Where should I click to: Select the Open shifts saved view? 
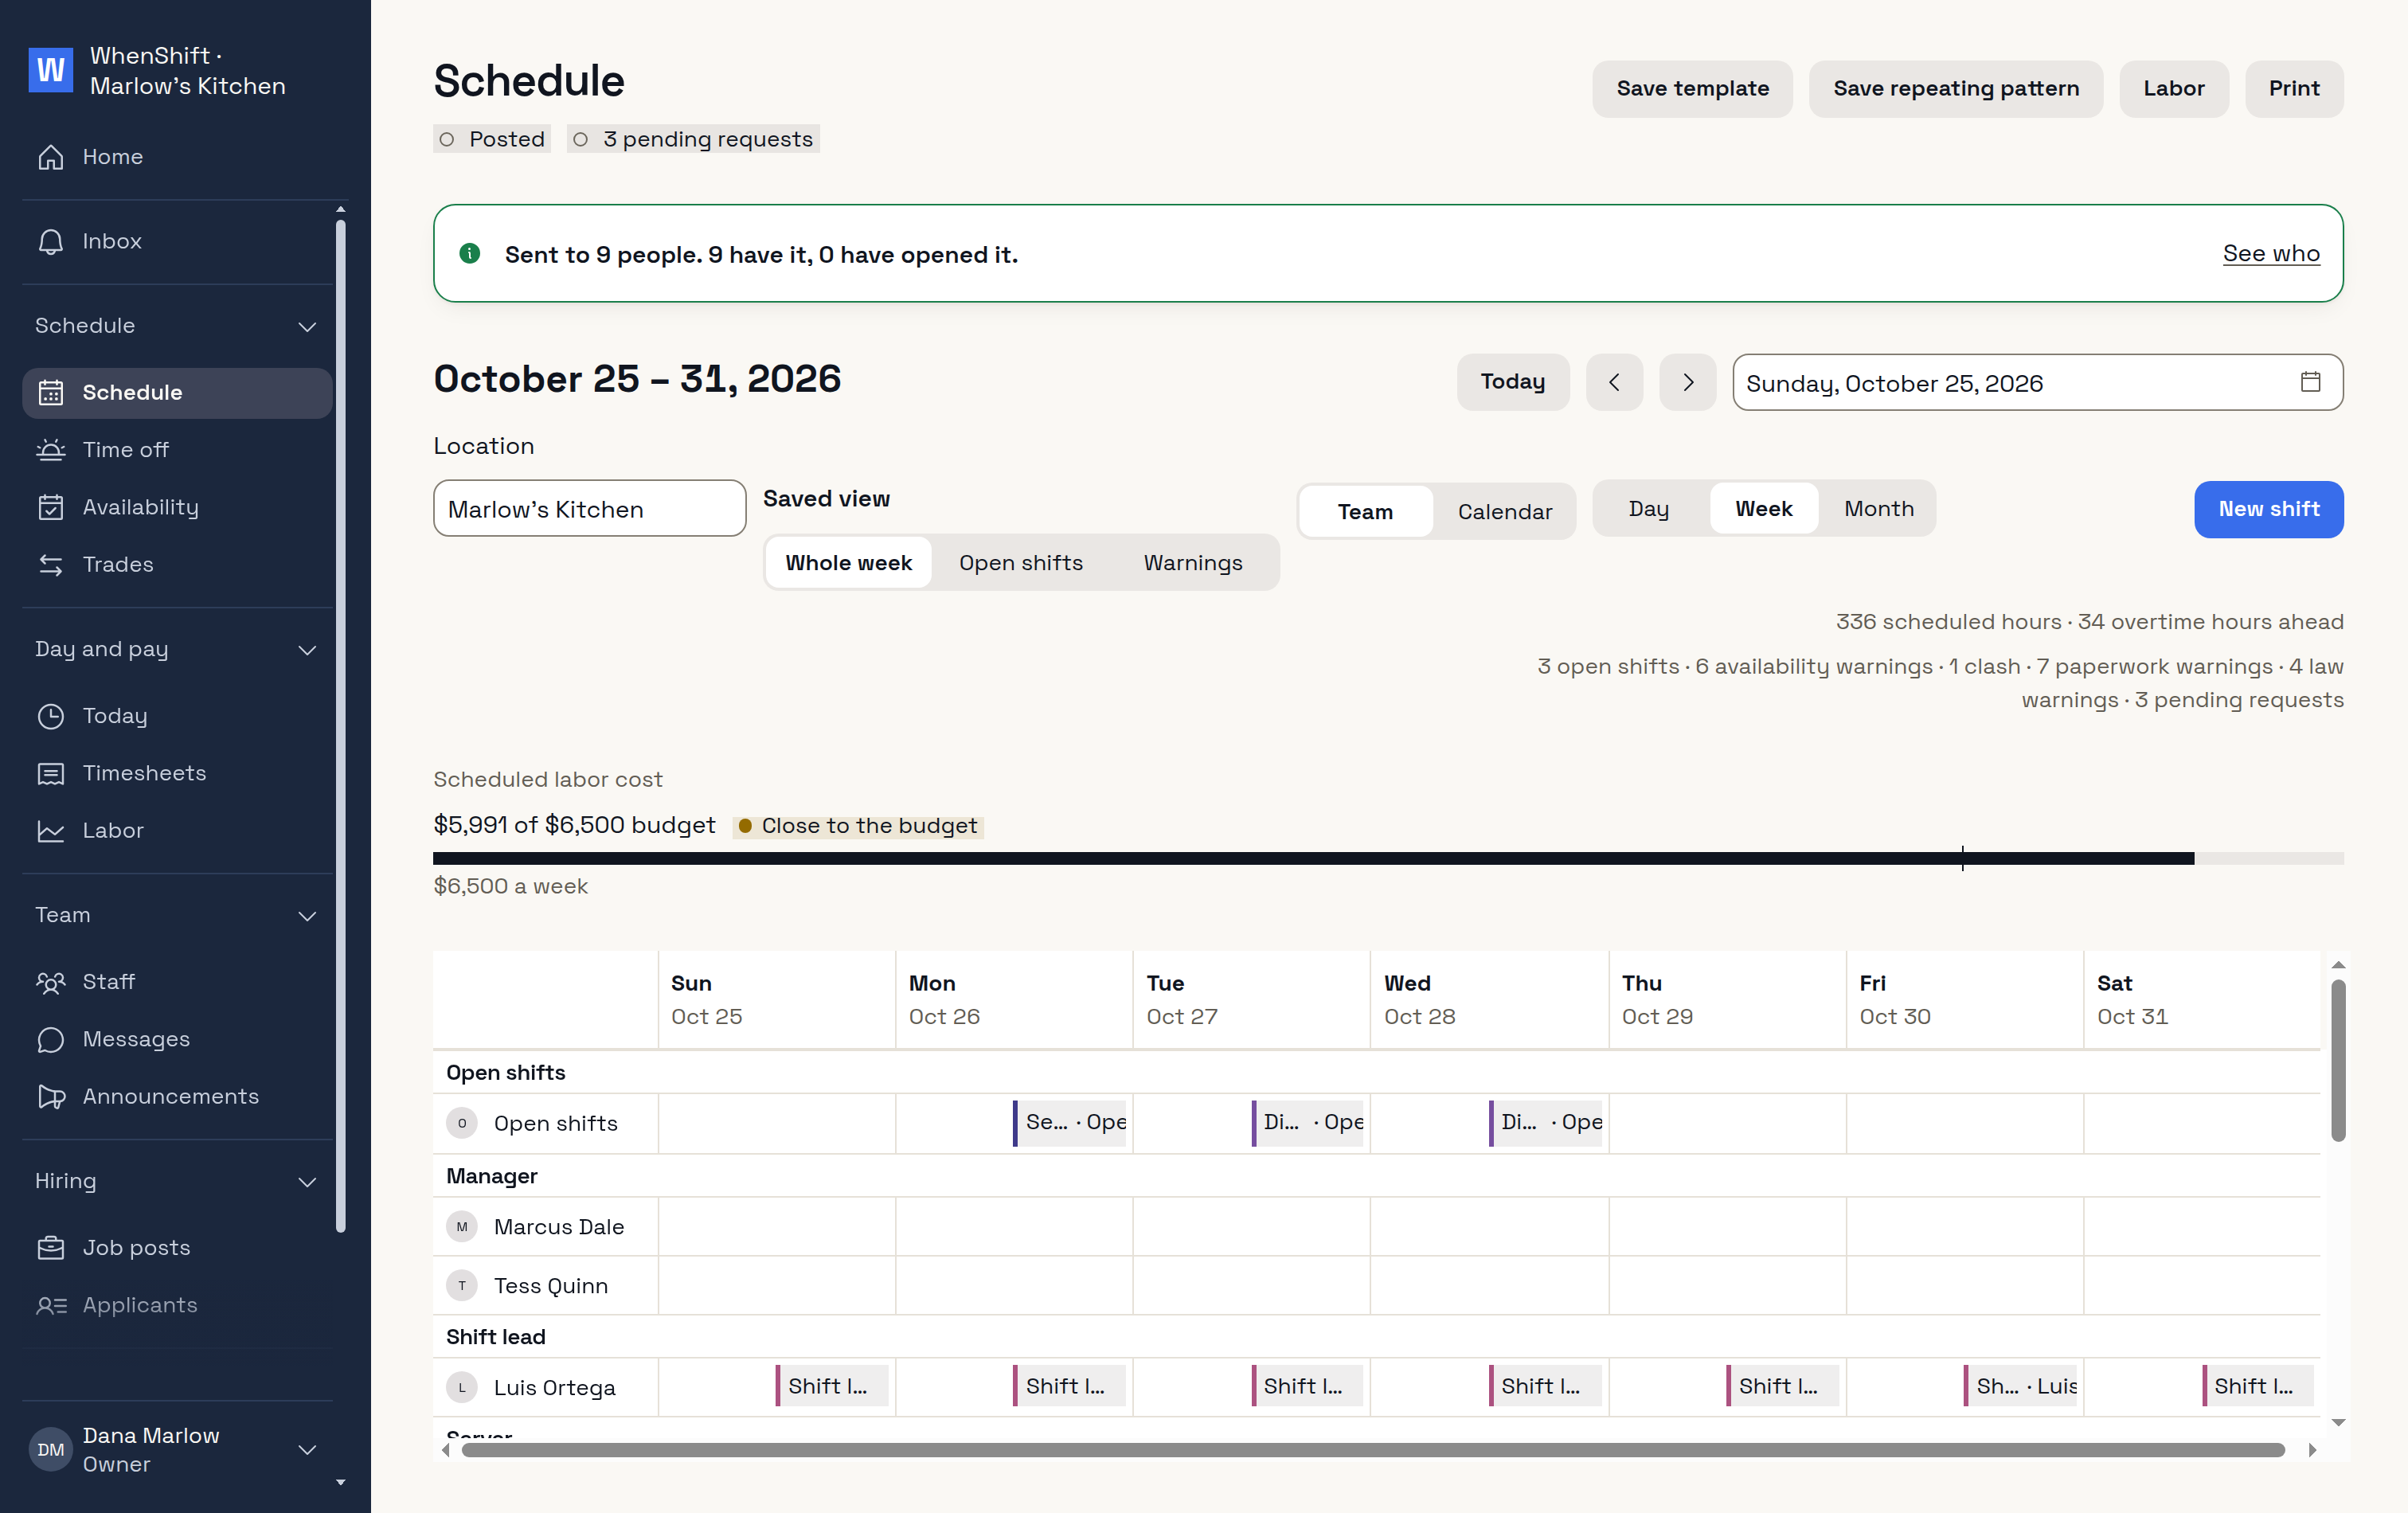pyautogui.click(x=1021, y=563)
